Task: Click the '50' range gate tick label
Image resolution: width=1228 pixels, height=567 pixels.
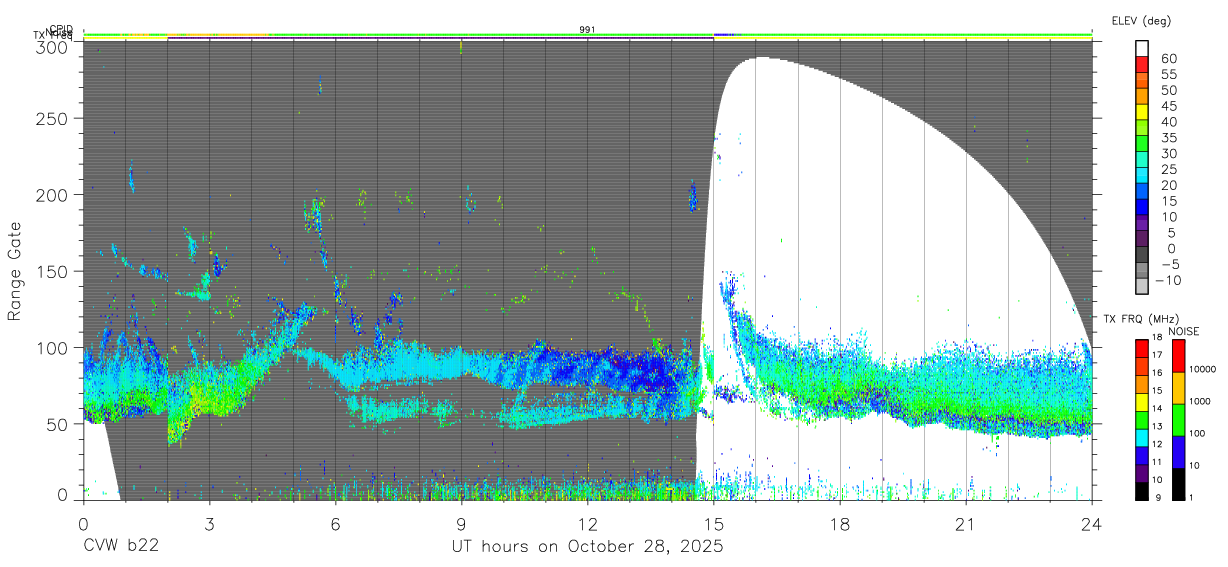Action: pos(56,423)
